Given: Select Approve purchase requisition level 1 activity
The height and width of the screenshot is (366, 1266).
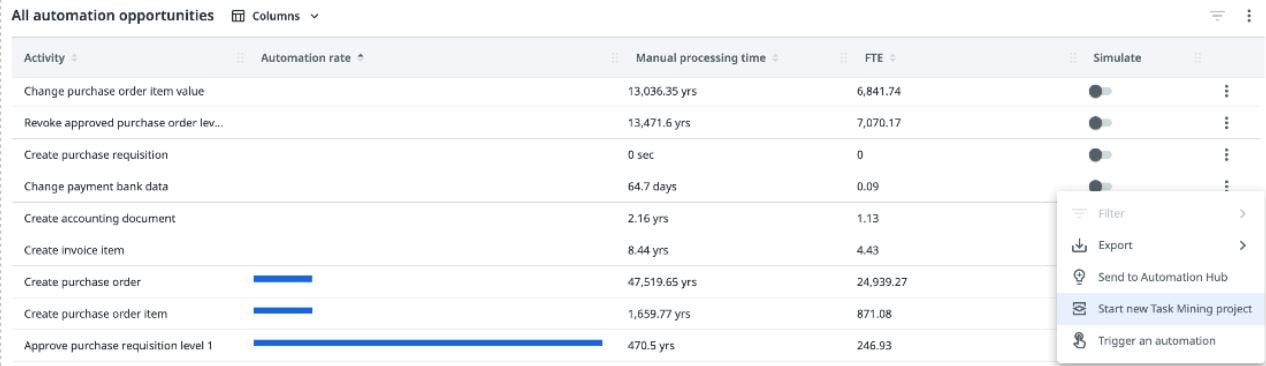Looking at the screenshot, I should click(x=118, y=346).
